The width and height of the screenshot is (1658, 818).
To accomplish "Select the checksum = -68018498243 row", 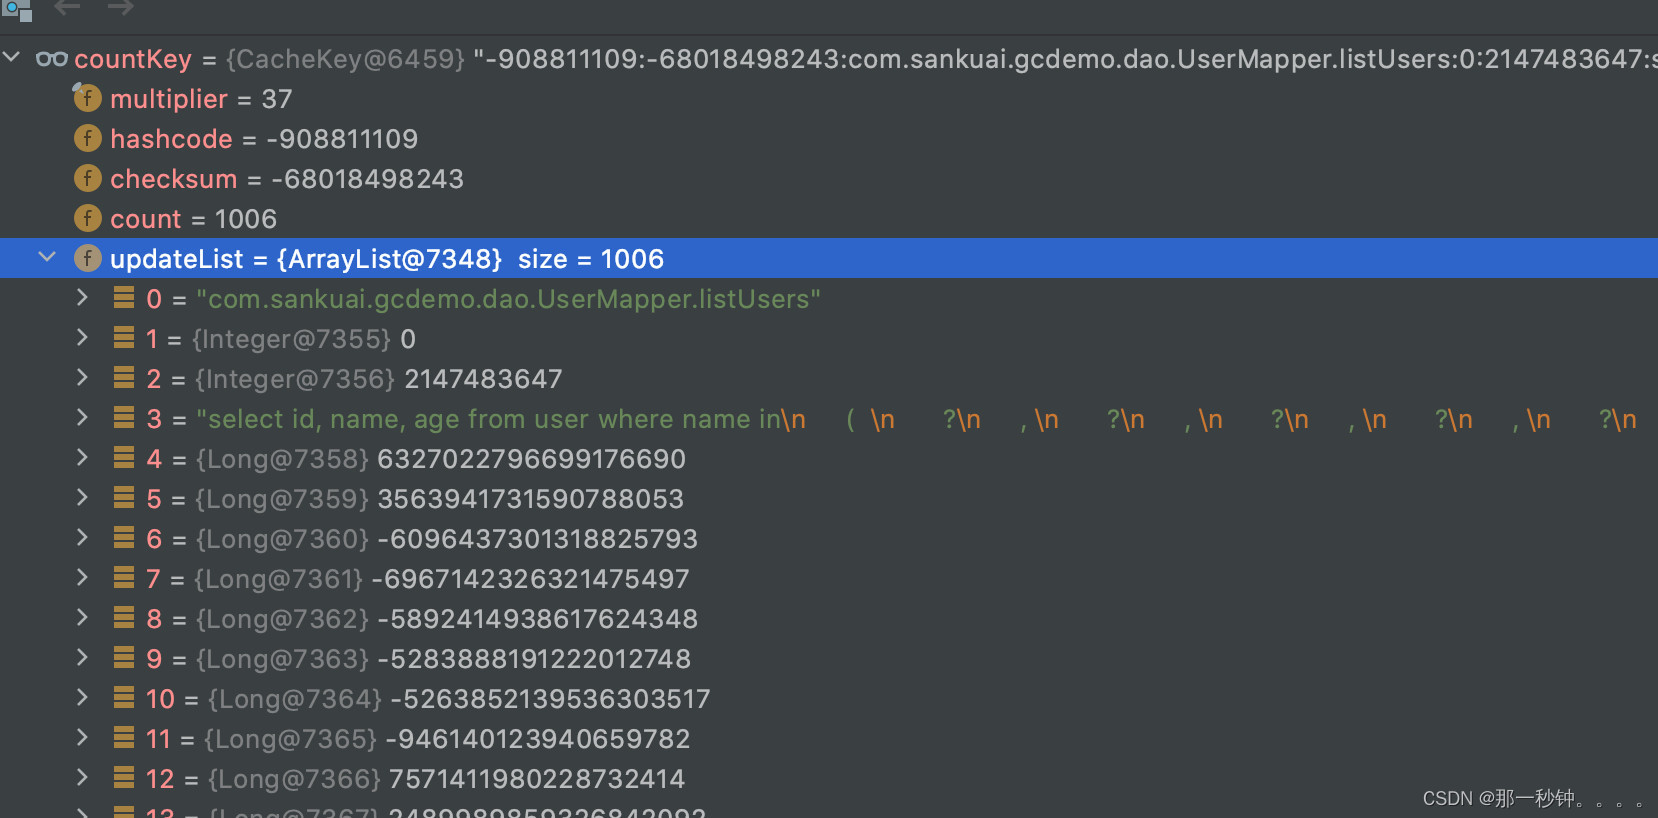I will (829, 178).
